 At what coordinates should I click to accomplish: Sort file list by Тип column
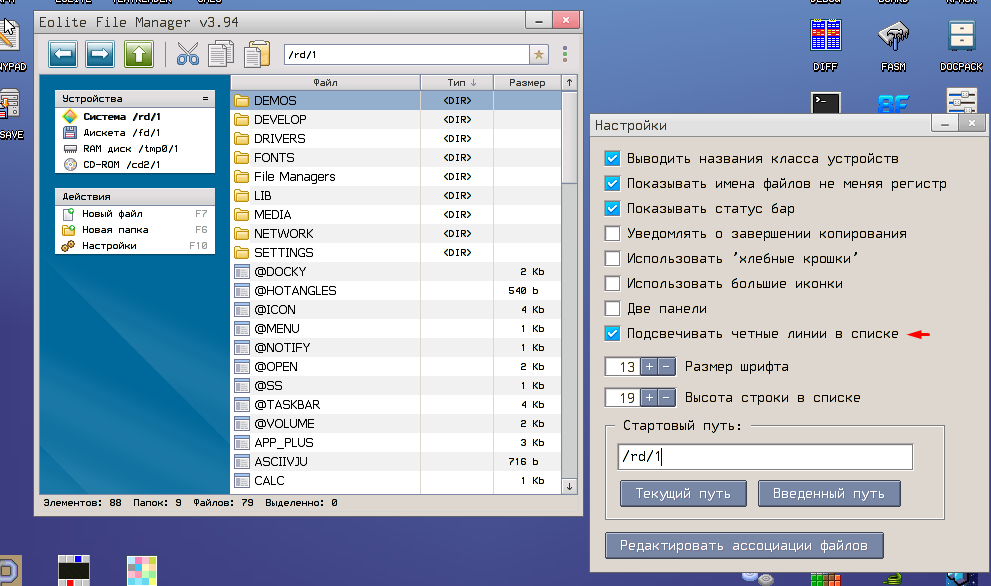pyautogui.click(x=461, y=82)
